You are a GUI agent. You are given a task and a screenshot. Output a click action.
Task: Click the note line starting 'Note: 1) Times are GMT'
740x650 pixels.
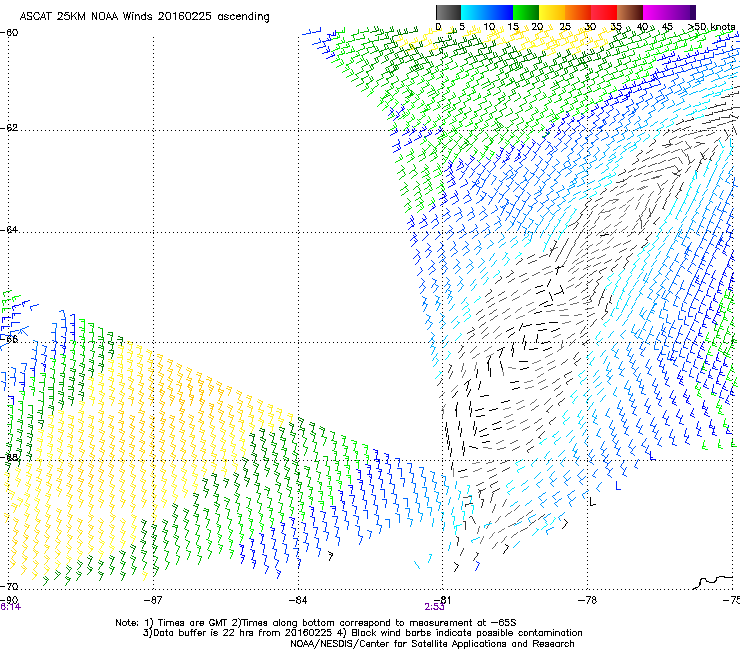click(316, 623)
